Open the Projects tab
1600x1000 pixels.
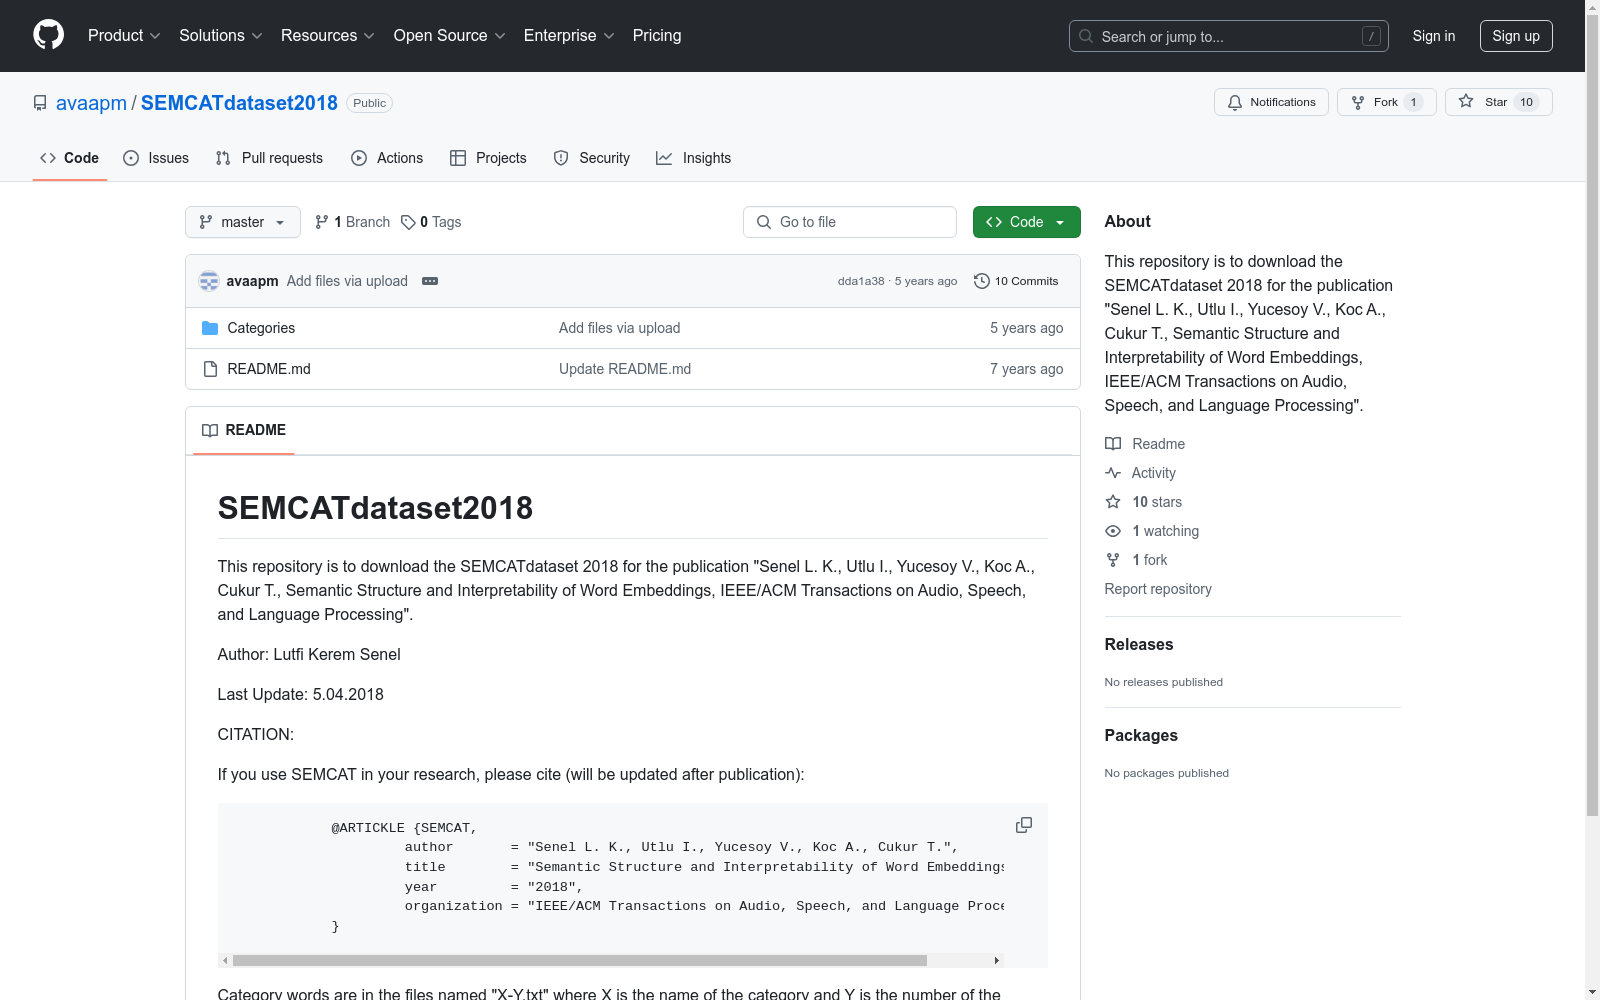(x=488, y=158)
